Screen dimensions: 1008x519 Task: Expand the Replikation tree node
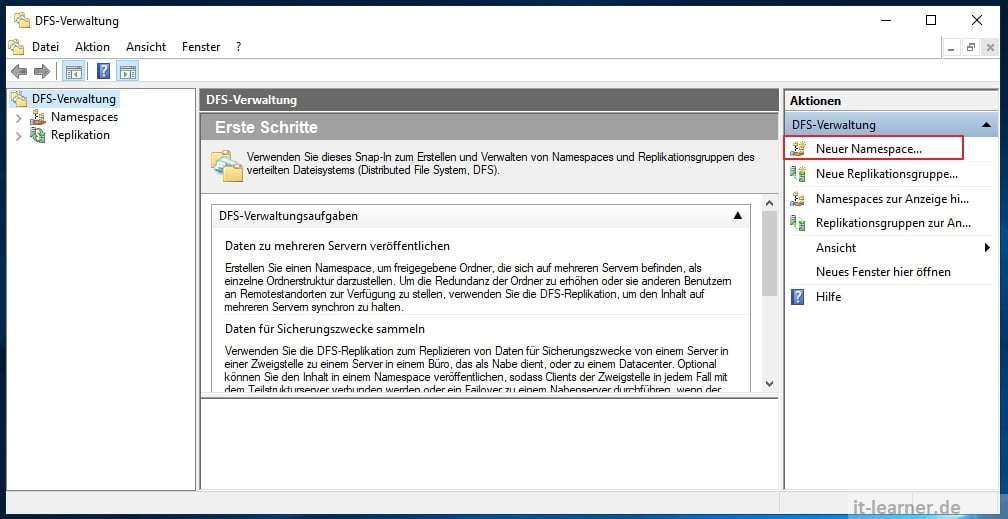click(18, 136)
